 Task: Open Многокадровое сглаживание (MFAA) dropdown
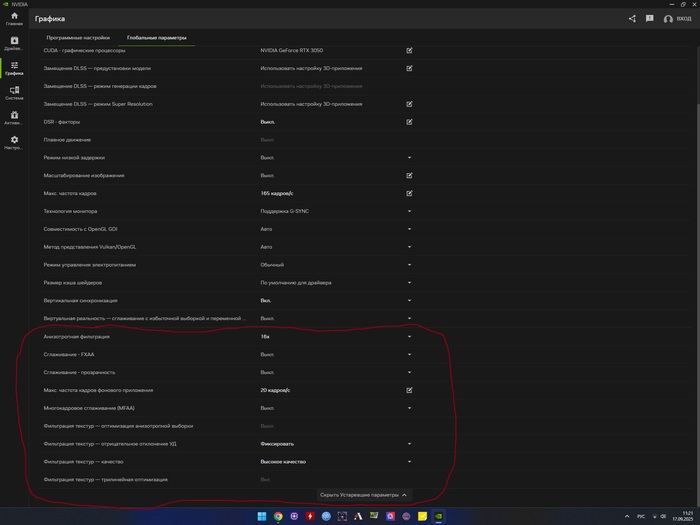tap(409, 408)
